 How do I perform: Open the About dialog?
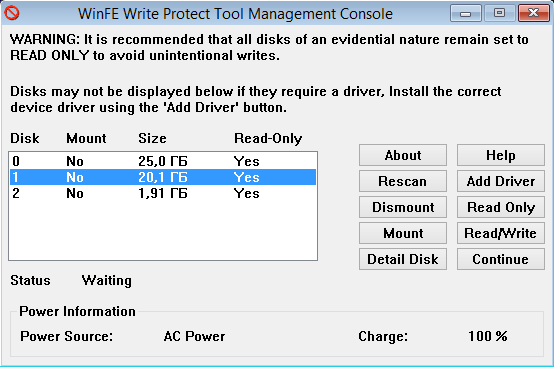tap(403, 155)
